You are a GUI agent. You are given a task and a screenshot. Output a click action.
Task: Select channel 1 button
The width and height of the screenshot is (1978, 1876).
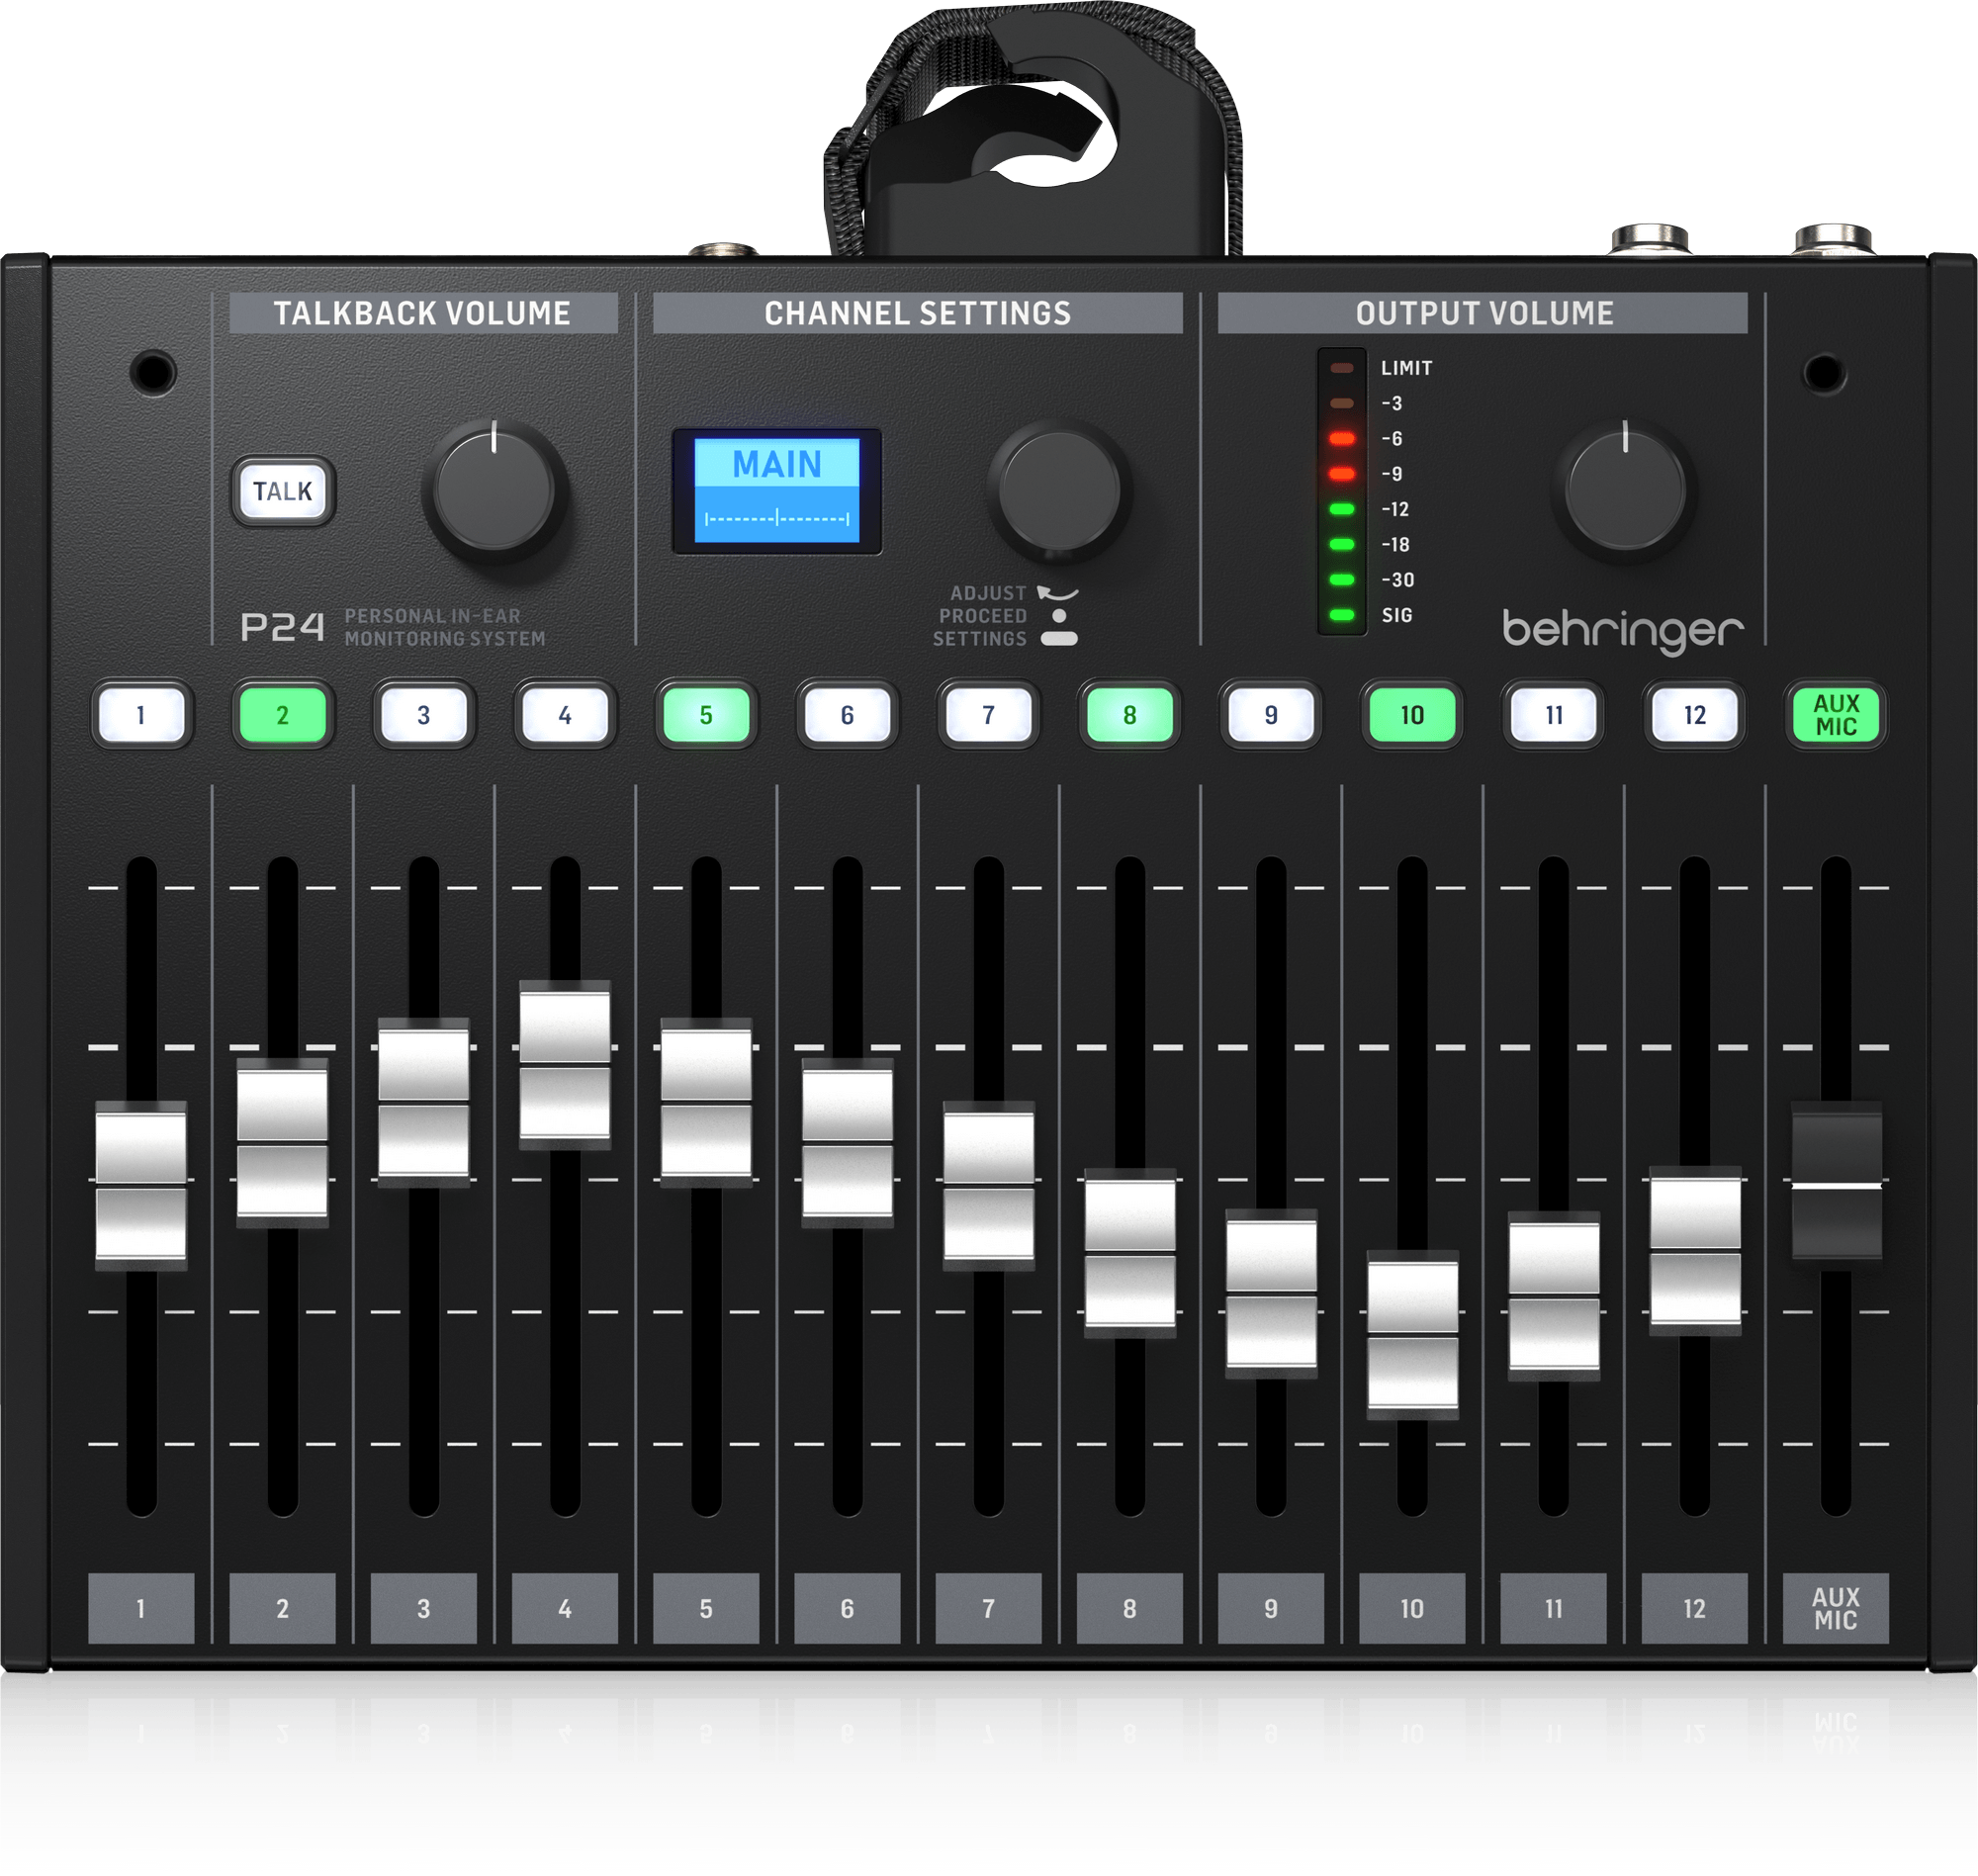pyautogui.click(x=142, y=713)
